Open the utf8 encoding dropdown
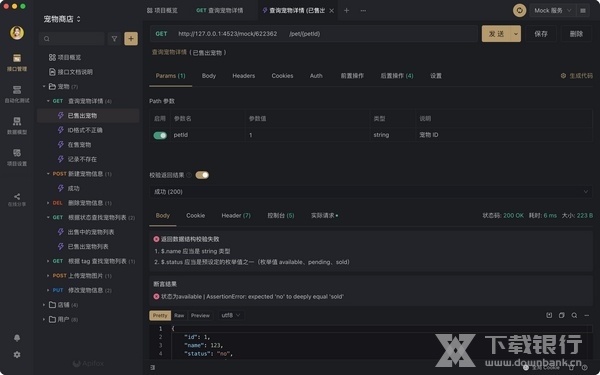The height and width of the screenshot is (375, 600). pos(231,315)
